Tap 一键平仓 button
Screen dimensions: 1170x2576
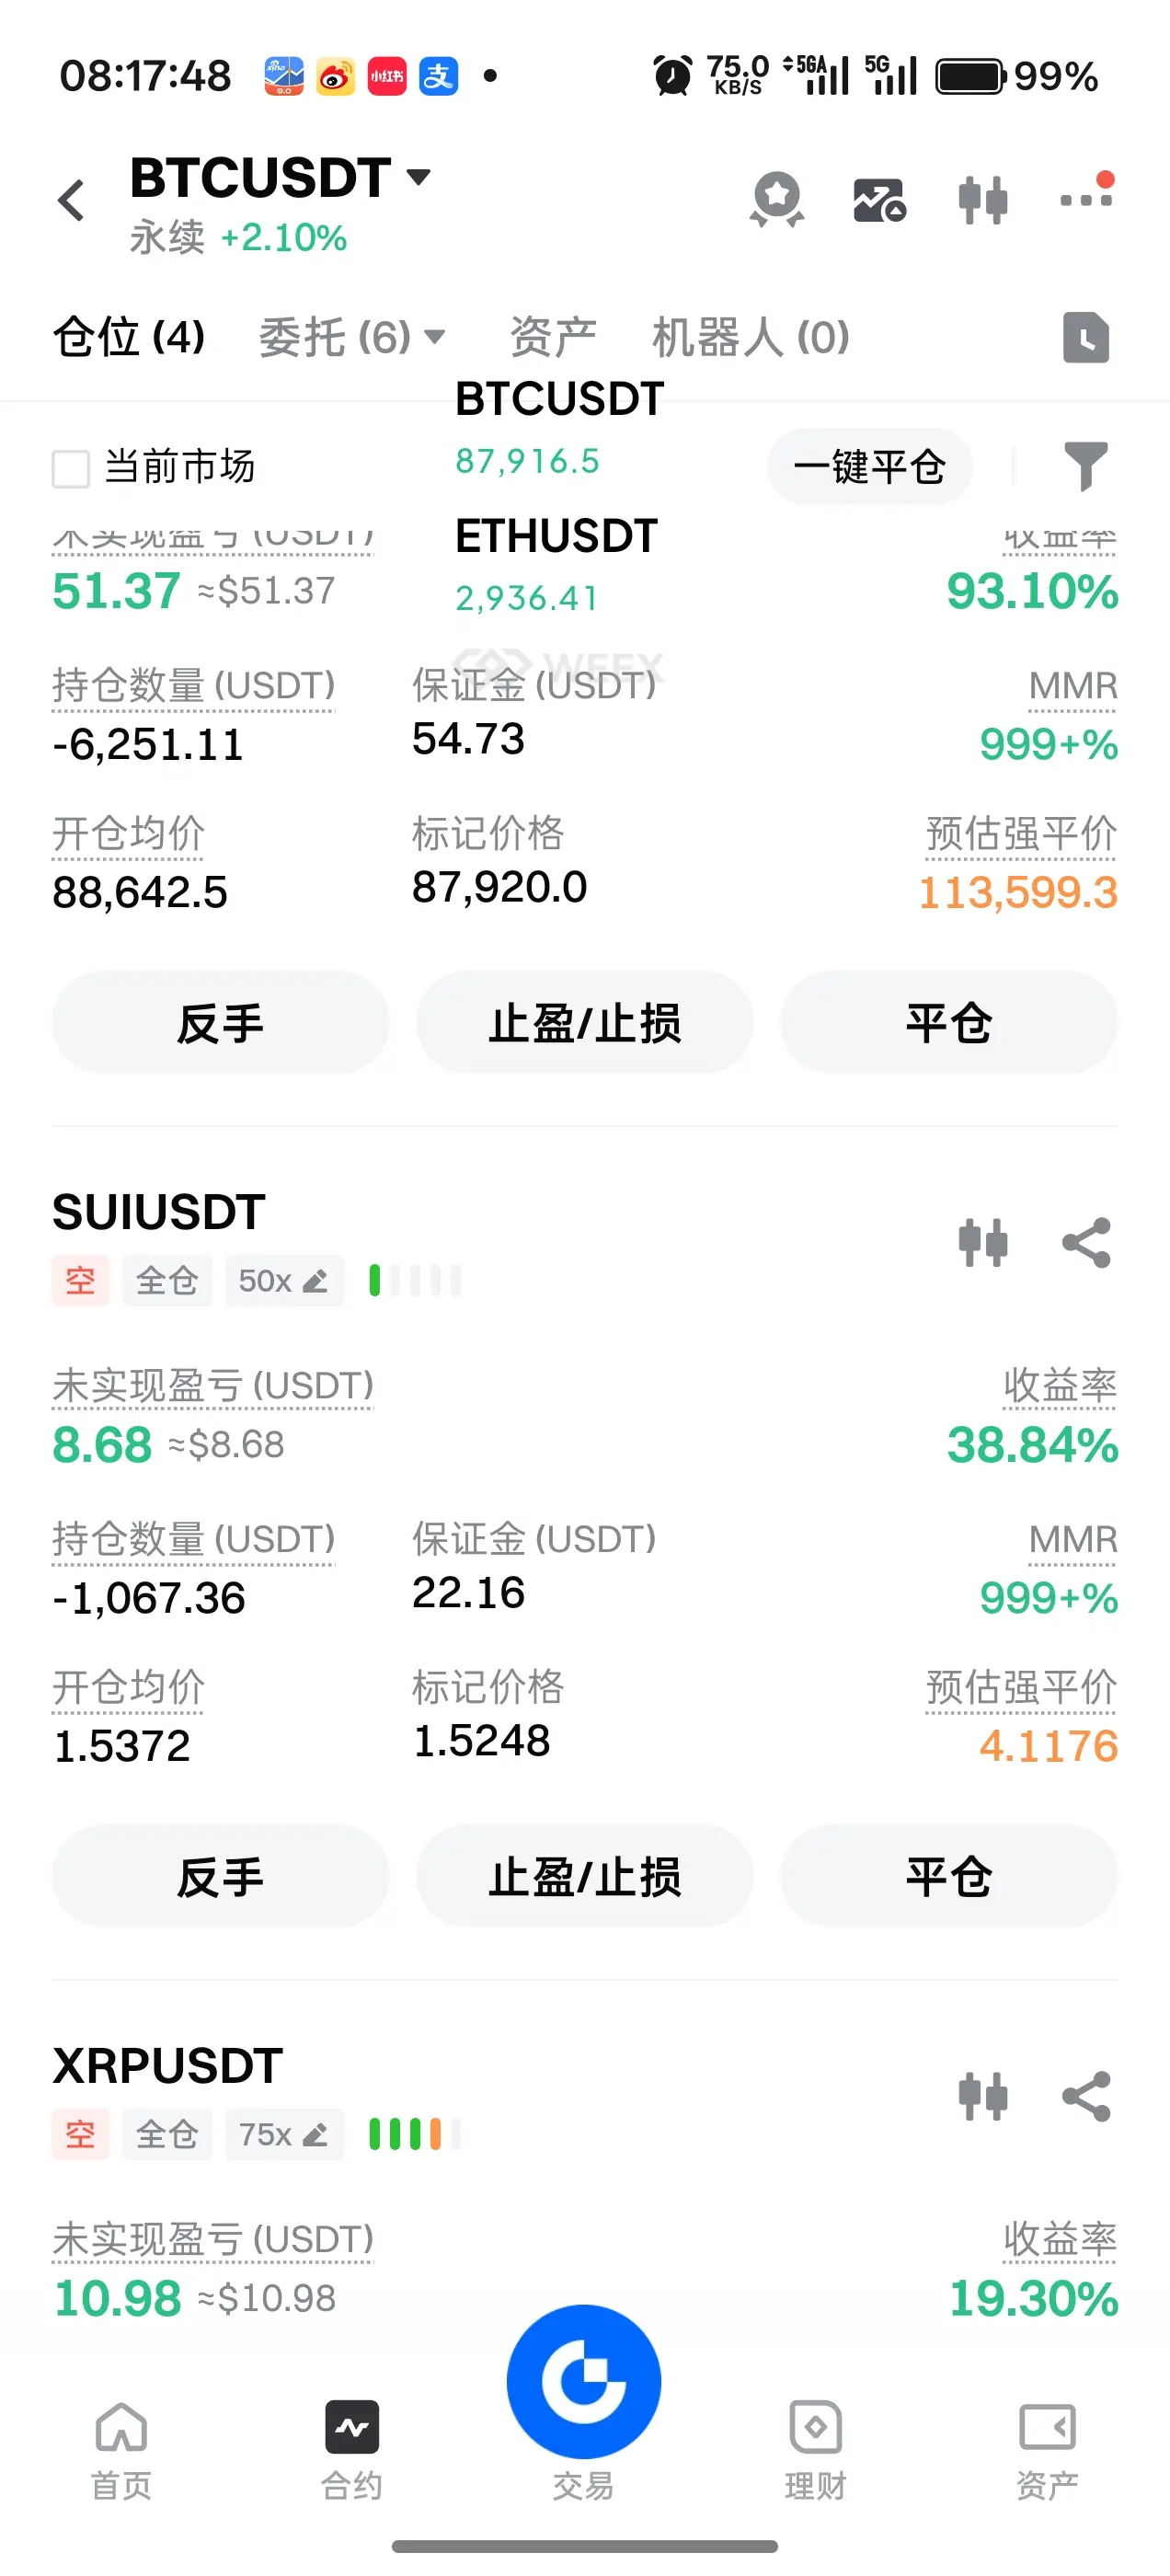tap(870, 467)
